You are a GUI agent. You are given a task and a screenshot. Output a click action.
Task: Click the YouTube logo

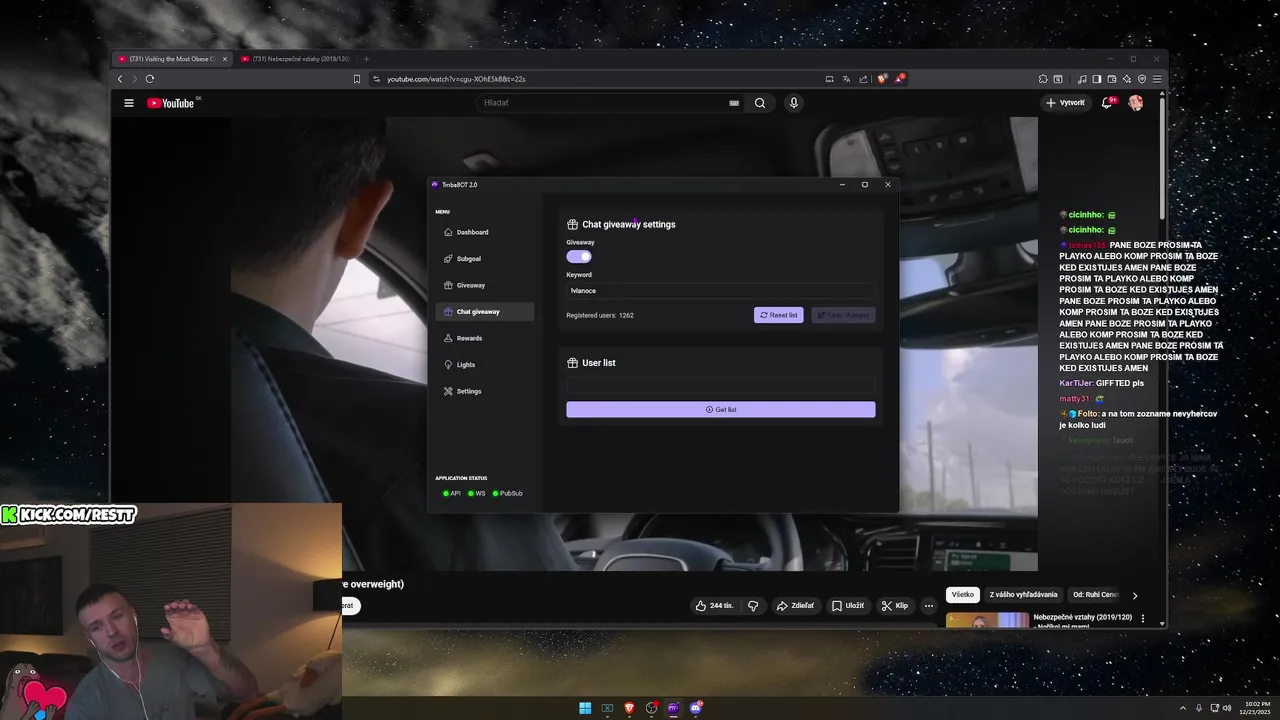[172, 103]
